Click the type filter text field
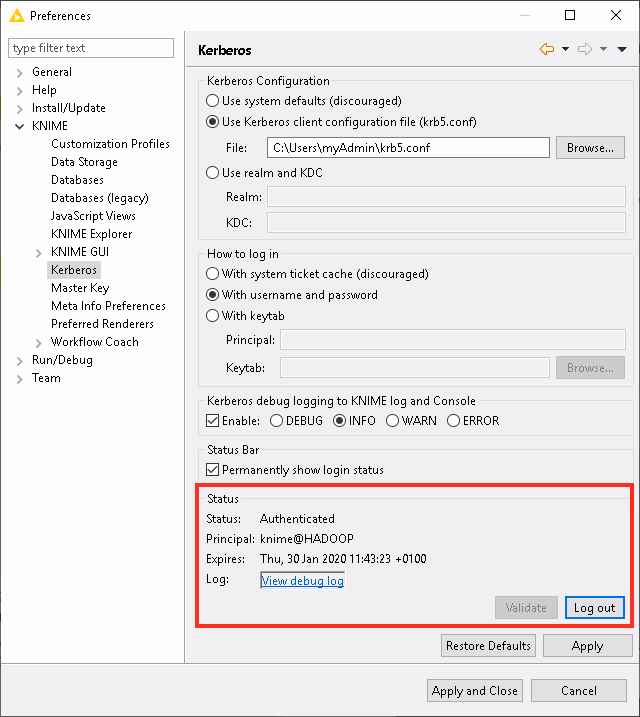Image resolution: width=640 pixels, height=717 pixels. point(91,48)
